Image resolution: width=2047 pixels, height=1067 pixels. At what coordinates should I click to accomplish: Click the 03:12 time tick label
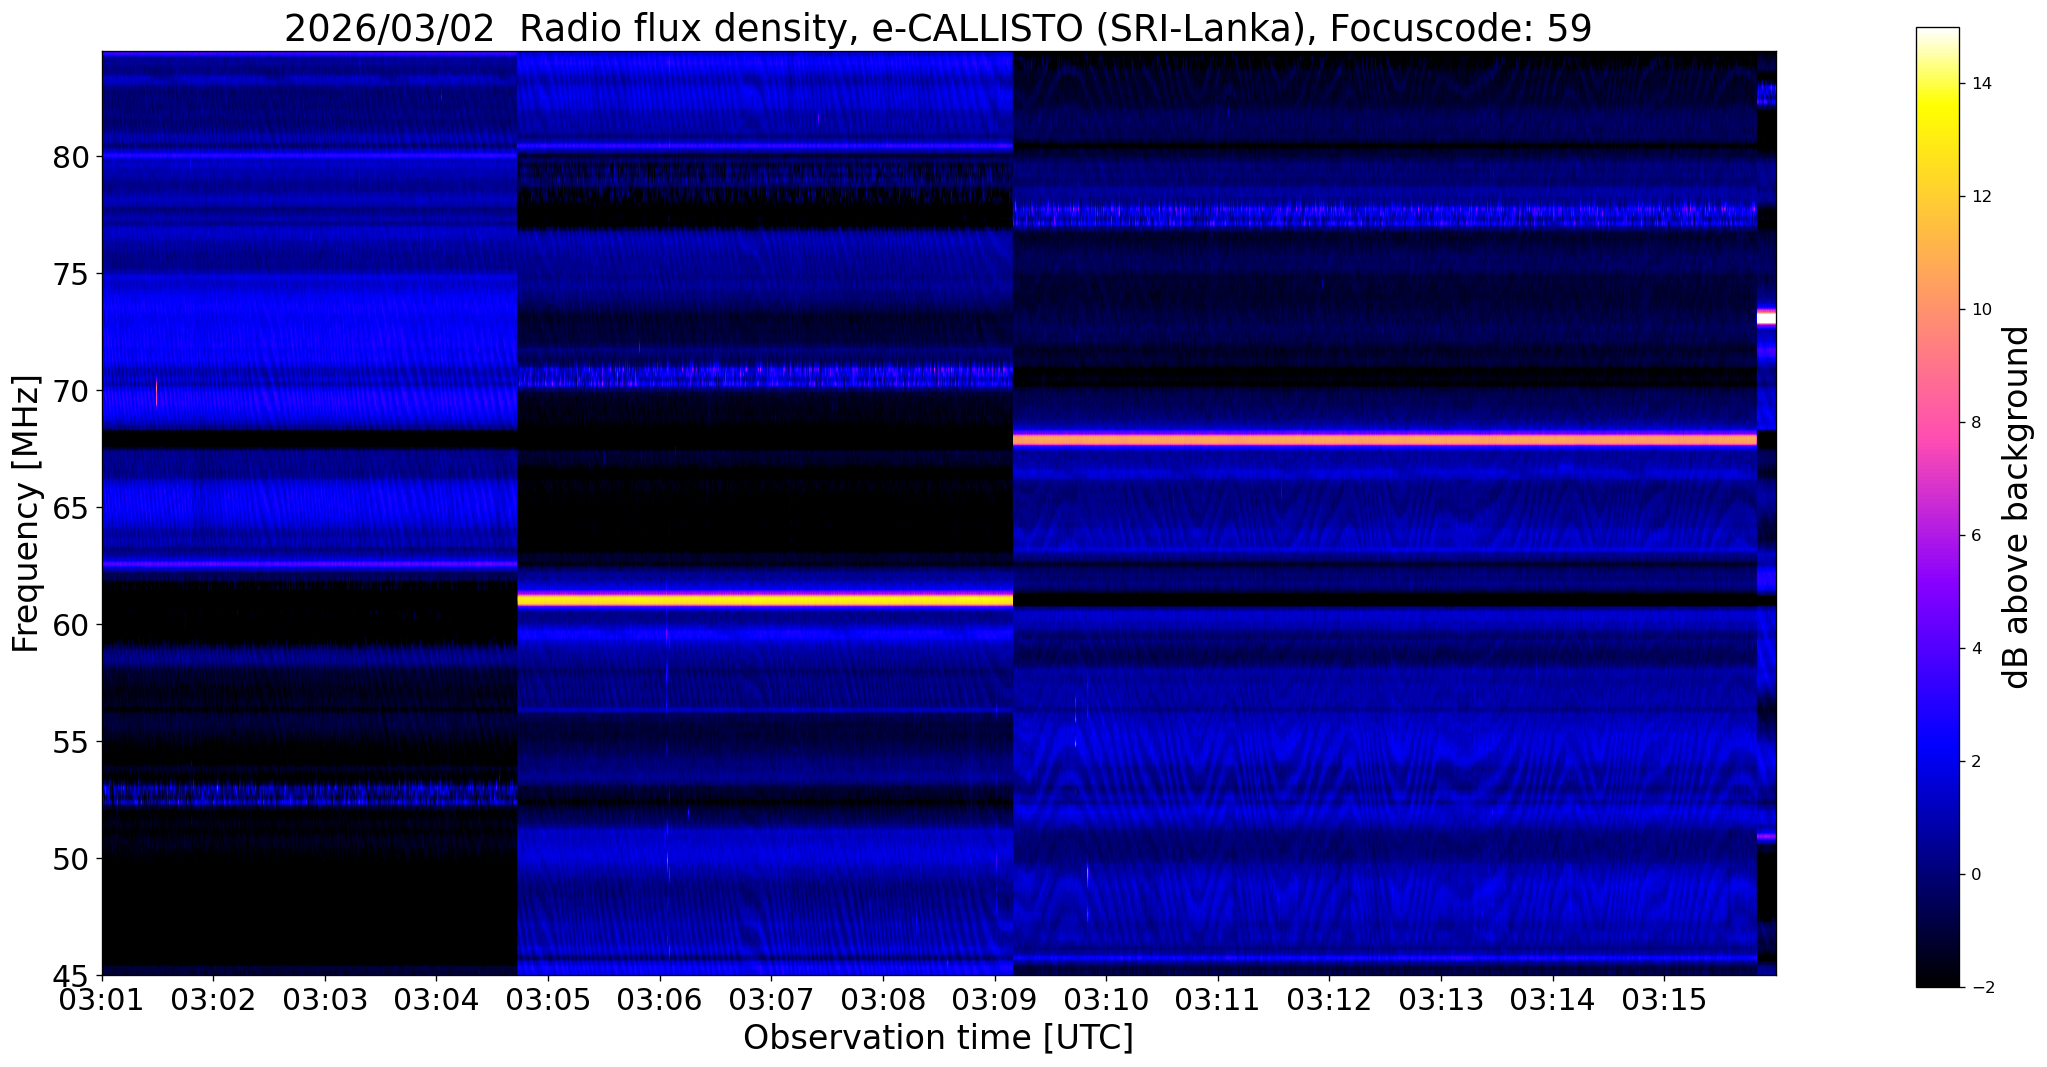[x=1330, y=999]
